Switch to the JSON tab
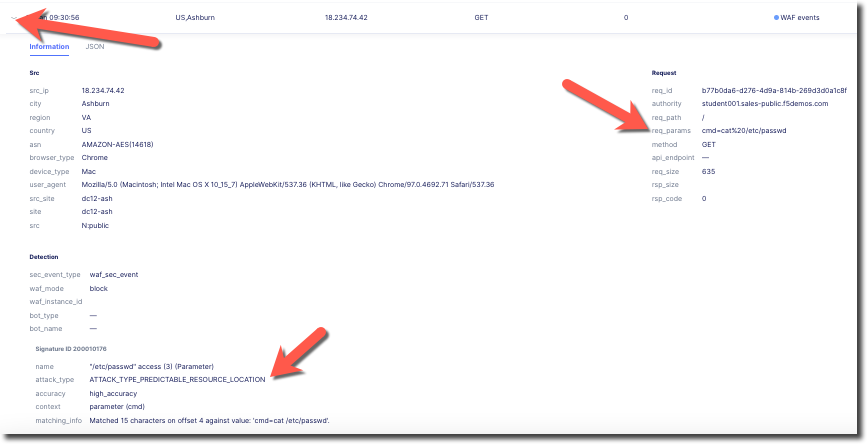Viewport: 867px width, 444px height. pyautogui.click(x=95, y=47)
